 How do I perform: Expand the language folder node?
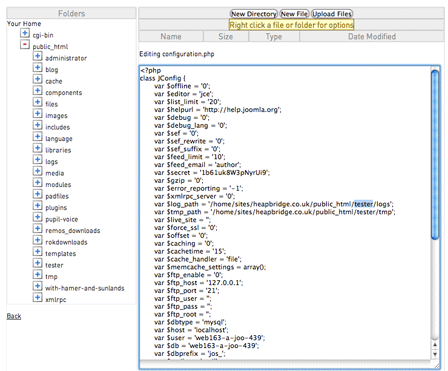38,136
